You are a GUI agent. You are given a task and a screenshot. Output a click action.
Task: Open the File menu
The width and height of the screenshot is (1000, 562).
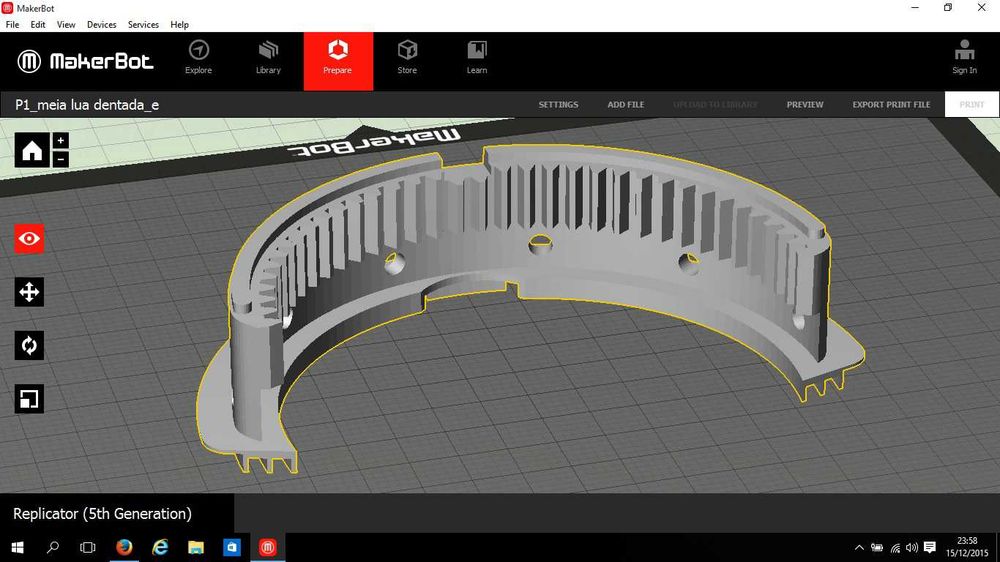[12, 25]
